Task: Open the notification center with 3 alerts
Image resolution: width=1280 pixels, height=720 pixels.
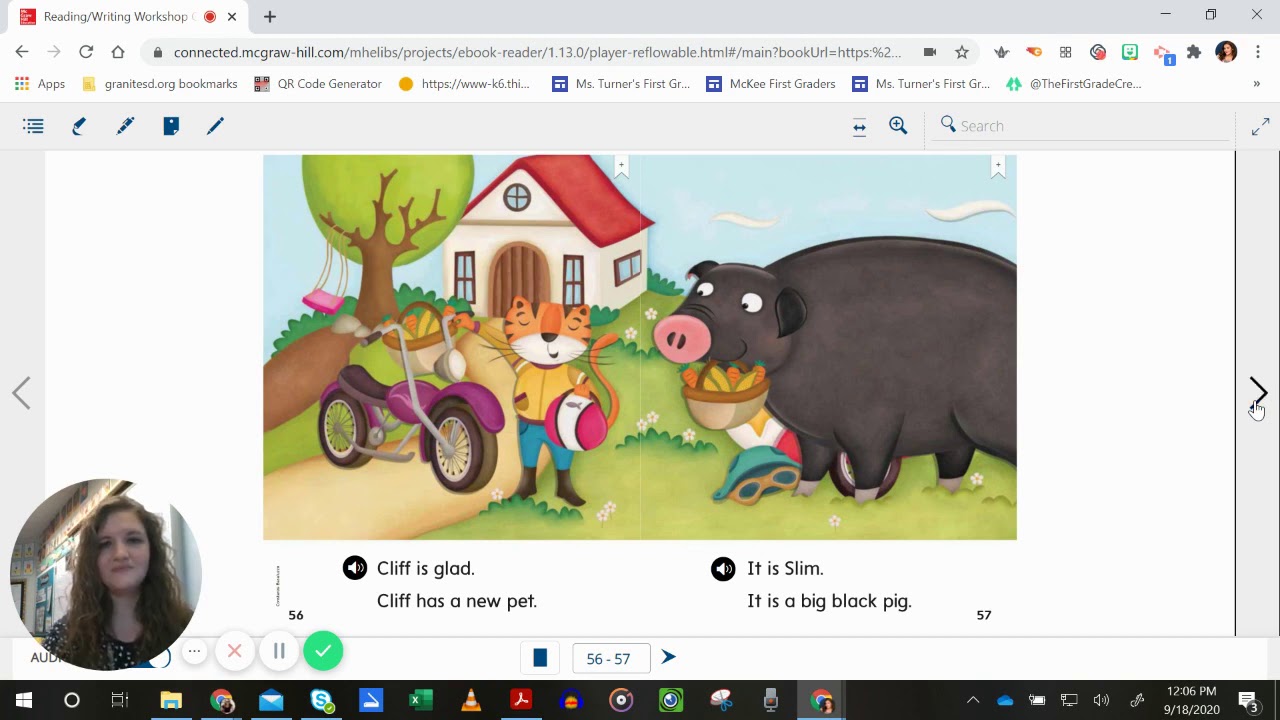Action: (1249, 700)
